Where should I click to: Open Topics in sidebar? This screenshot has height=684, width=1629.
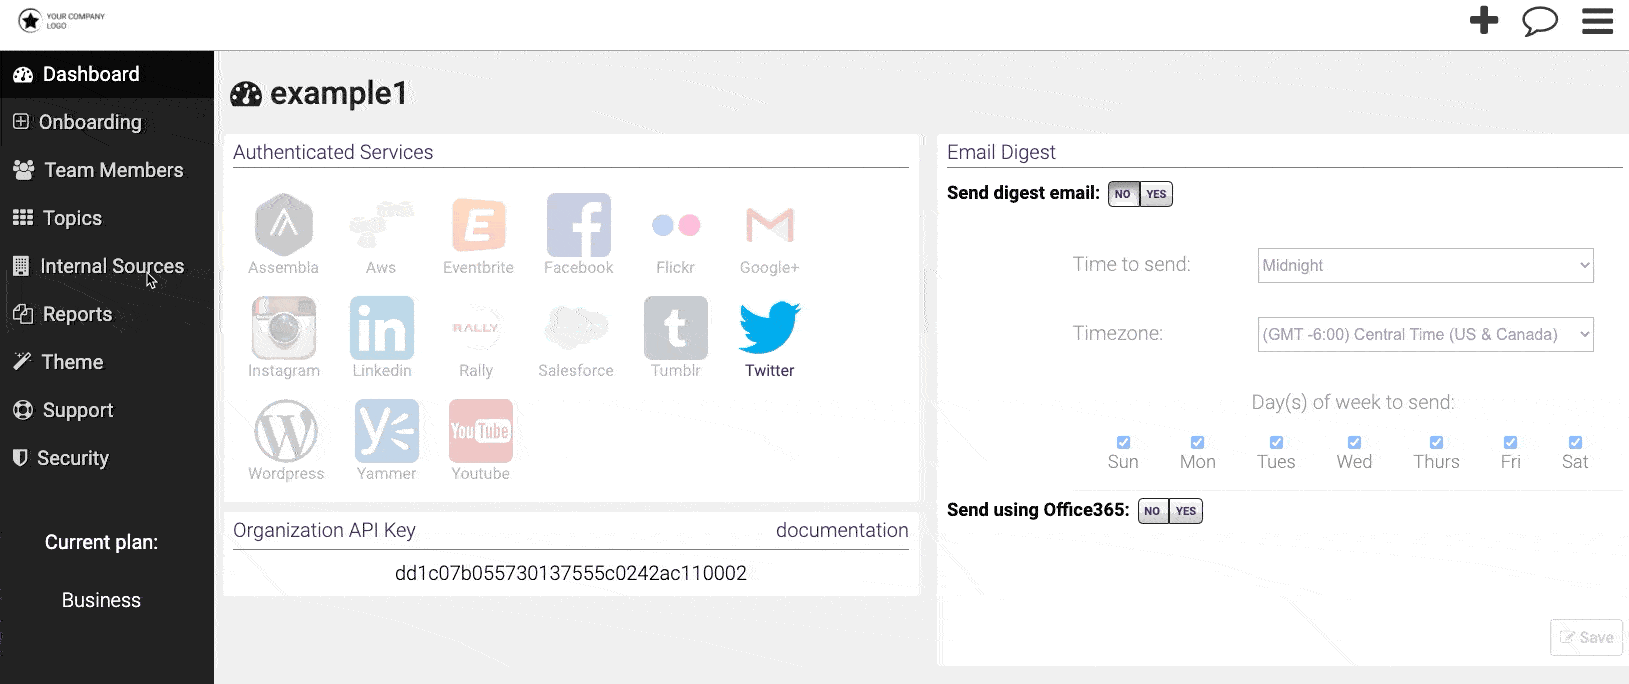[x=107, y=218]
